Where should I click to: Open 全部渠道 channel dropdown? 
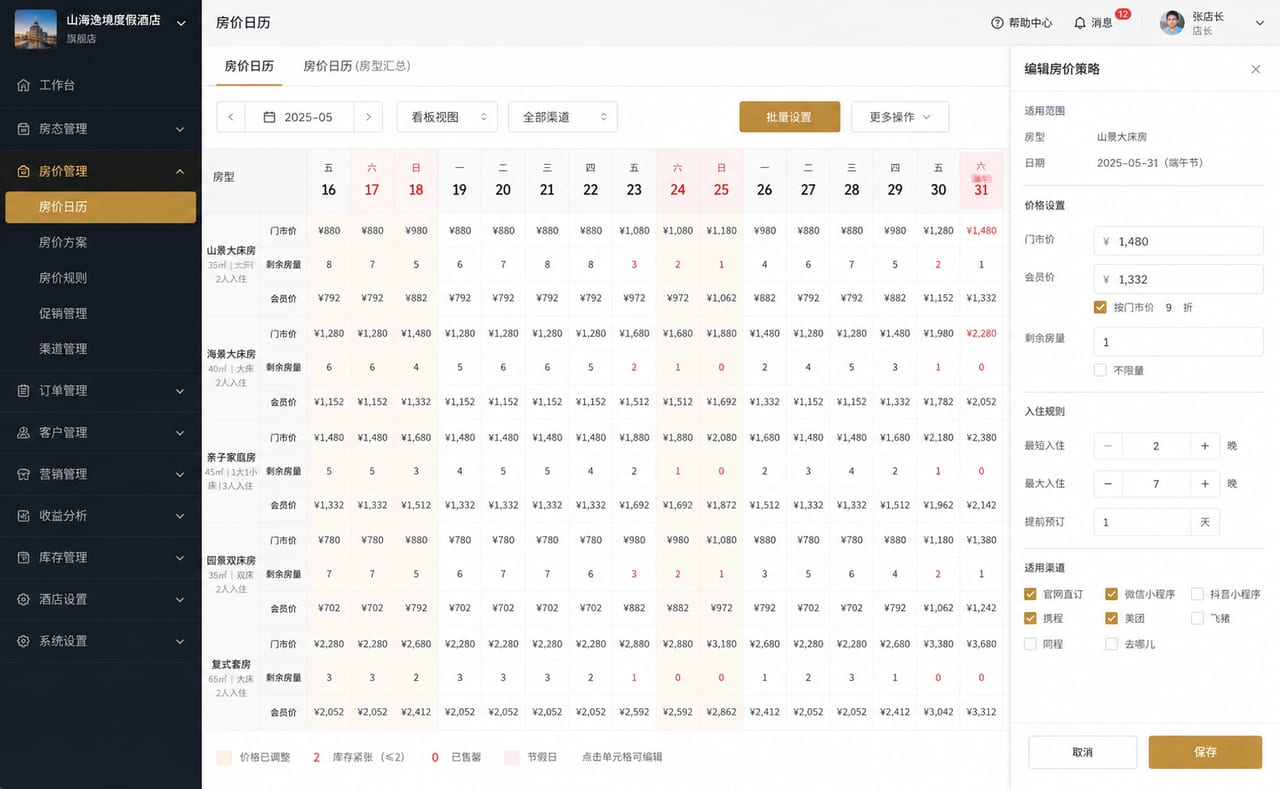(x=563, y=117)
